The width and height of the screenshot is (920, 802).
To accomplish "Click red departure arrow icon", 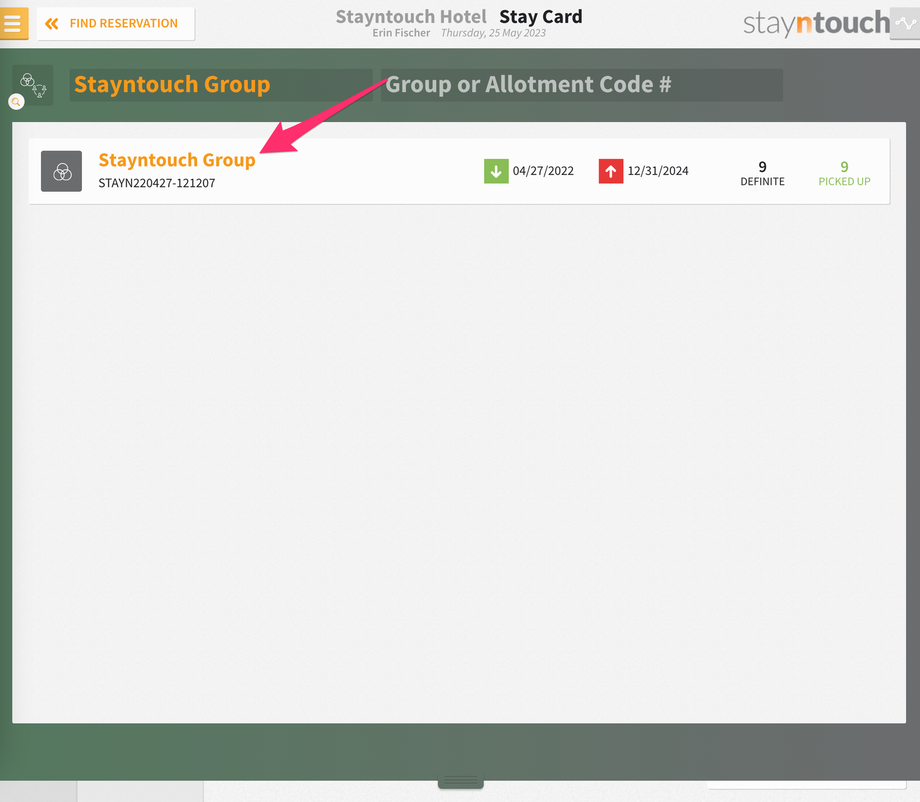I will coord(611,171).
